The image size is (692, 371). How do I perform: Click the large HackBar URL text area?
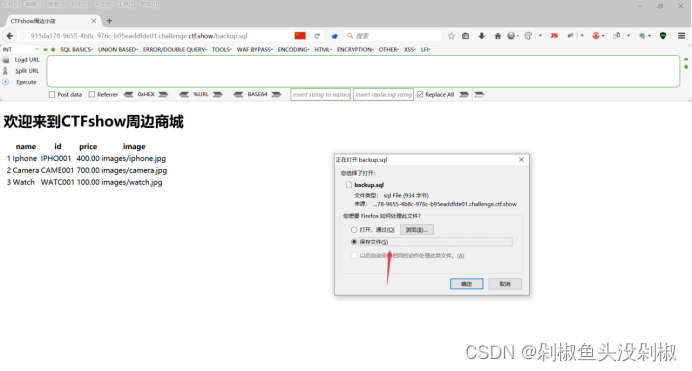(363, 71)
